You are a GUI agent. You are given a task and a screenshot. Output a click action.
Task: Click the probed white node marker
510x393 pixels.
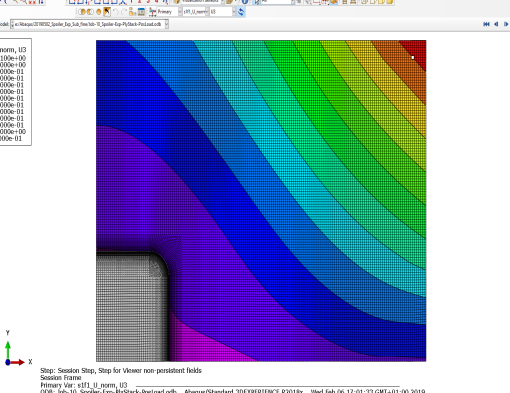413,58
